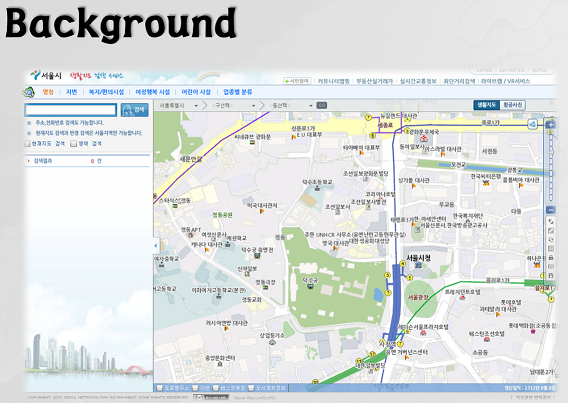This screenshot has width=568, height=403.
Task: Click the 스타식스정동 theater marker
Action: click(x=175, y=206)
